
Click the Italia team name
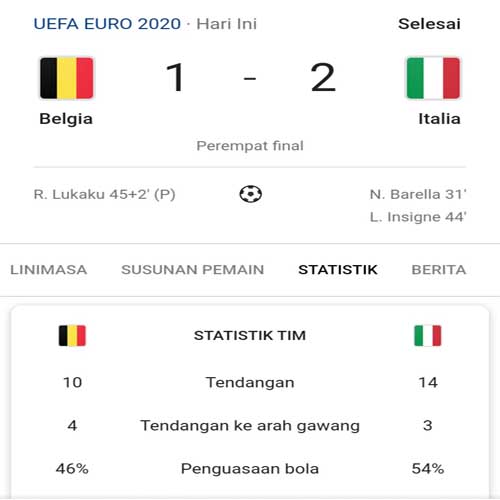pyautogui.click(x=439, y=119)
